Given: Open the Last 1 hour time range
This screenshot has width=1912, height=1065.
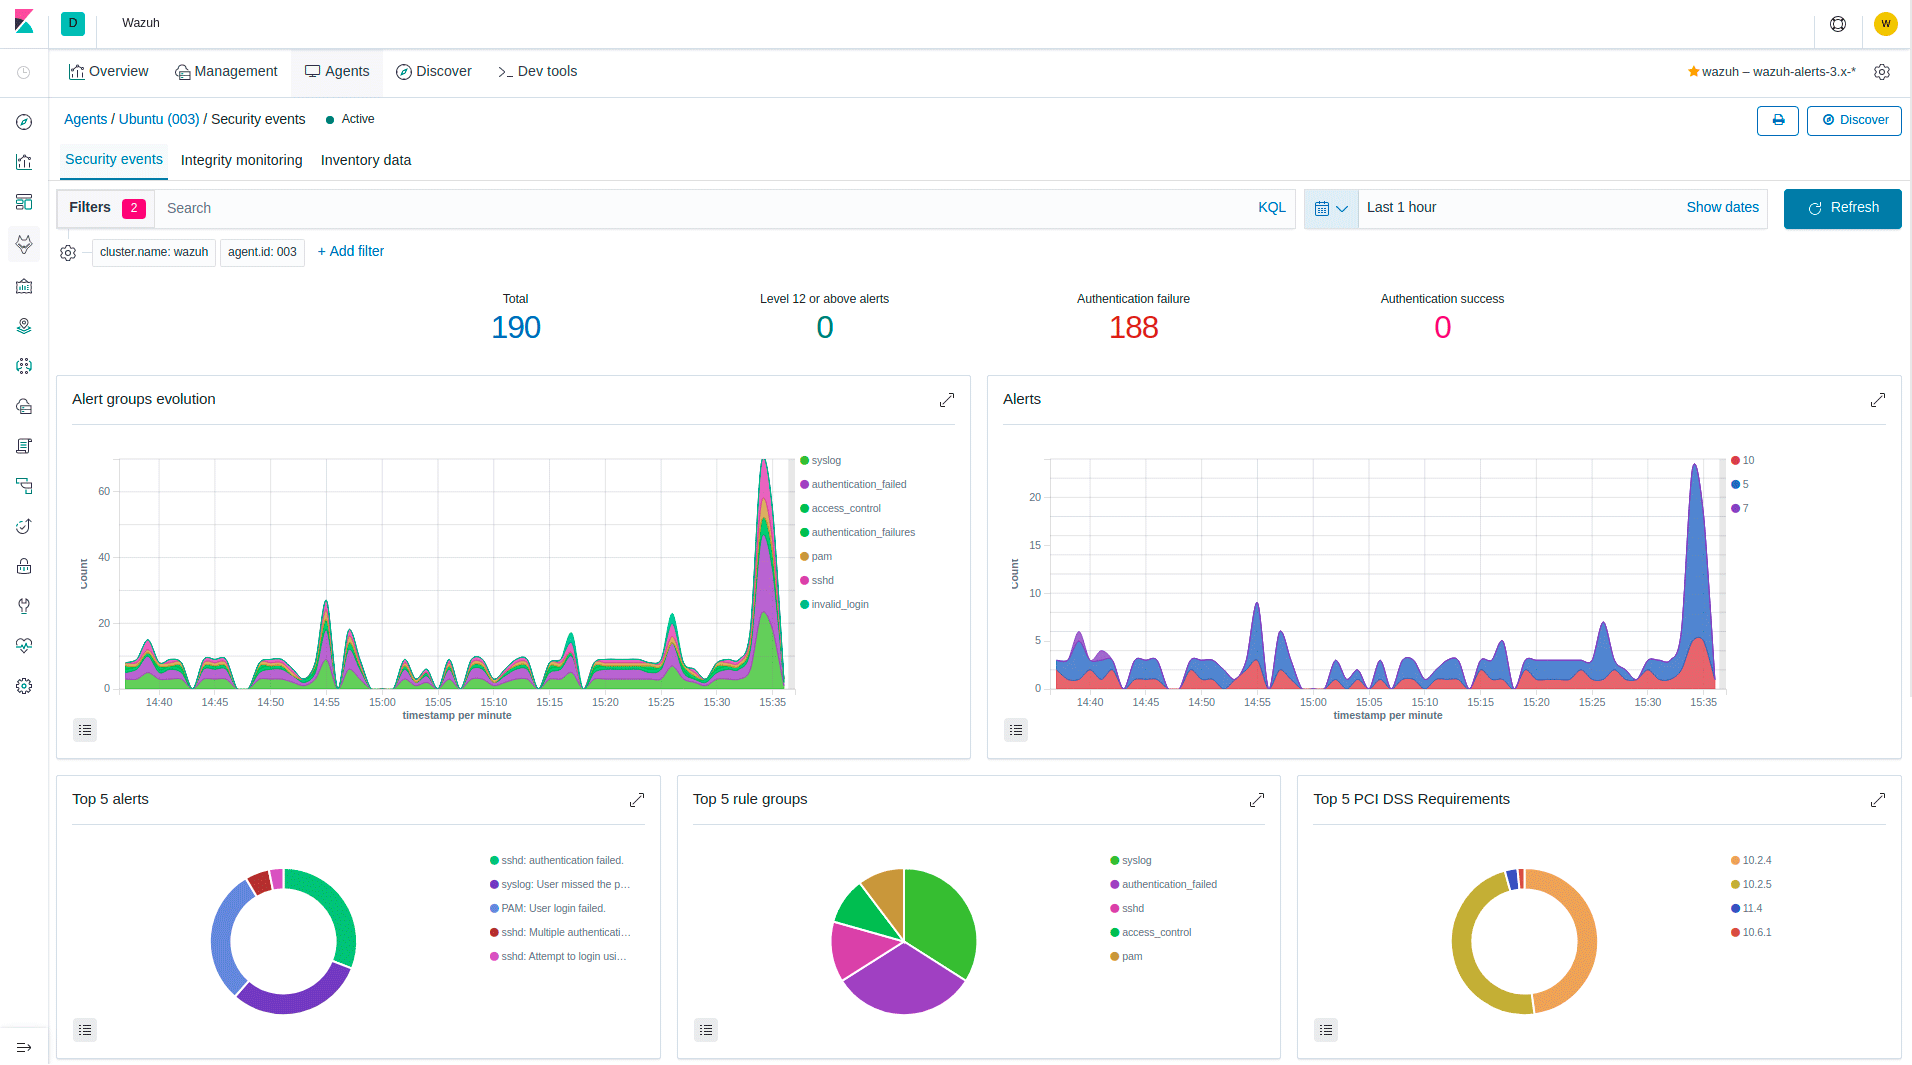Looking at the screenshot, I should click(1401, 208).
